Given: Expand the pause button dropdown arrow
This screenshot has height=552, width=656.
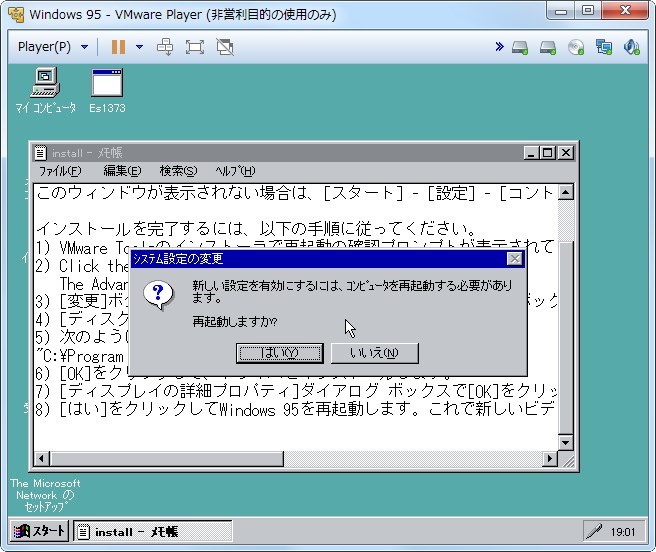Looking at the screenshot, I should pyautogui.click(x=139, y=46).
